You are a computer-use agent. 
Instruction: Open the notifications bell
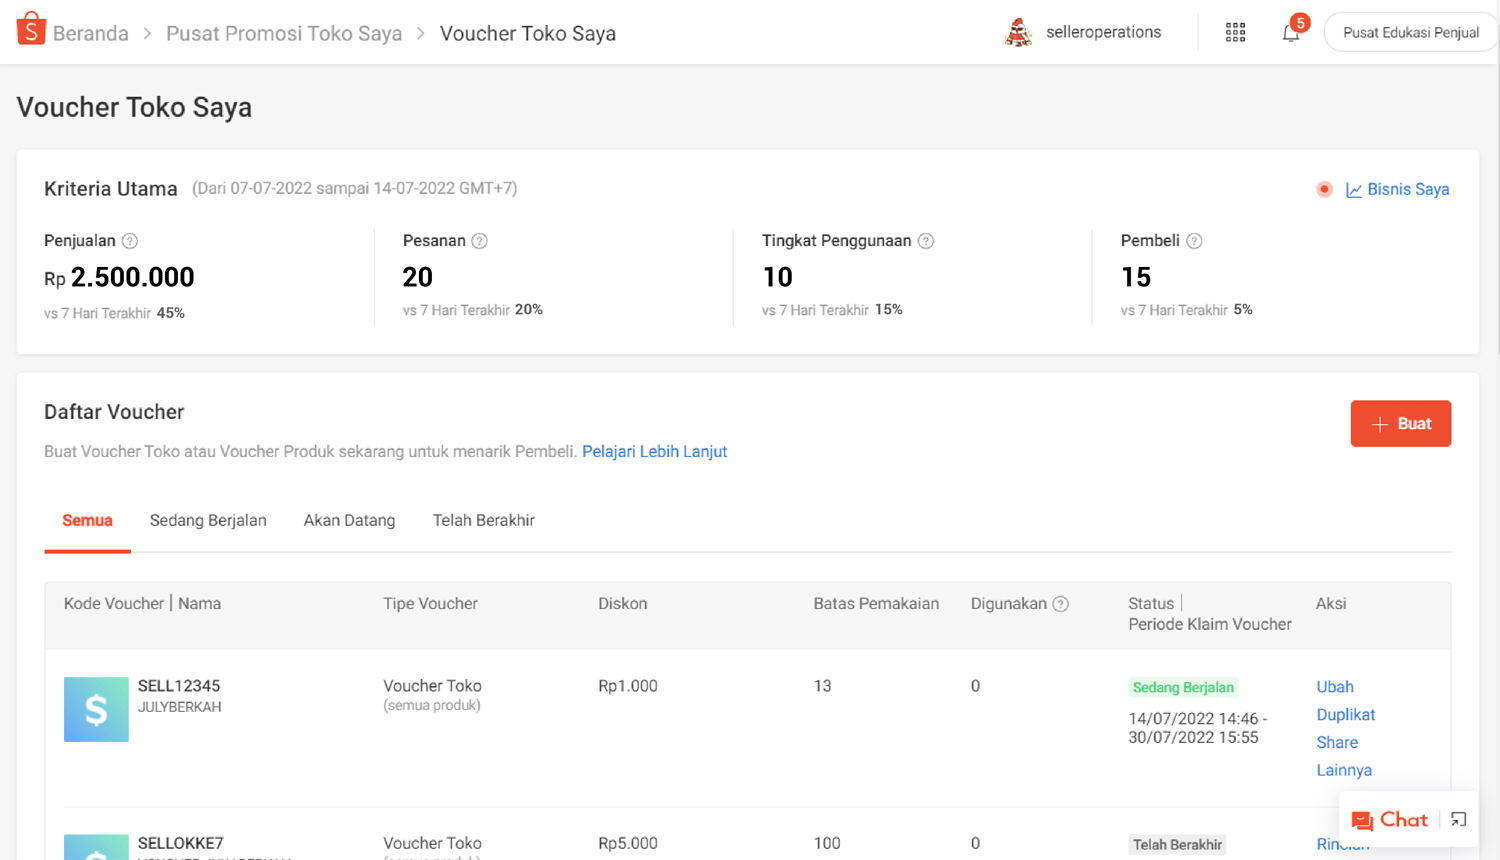[1291, 32]
